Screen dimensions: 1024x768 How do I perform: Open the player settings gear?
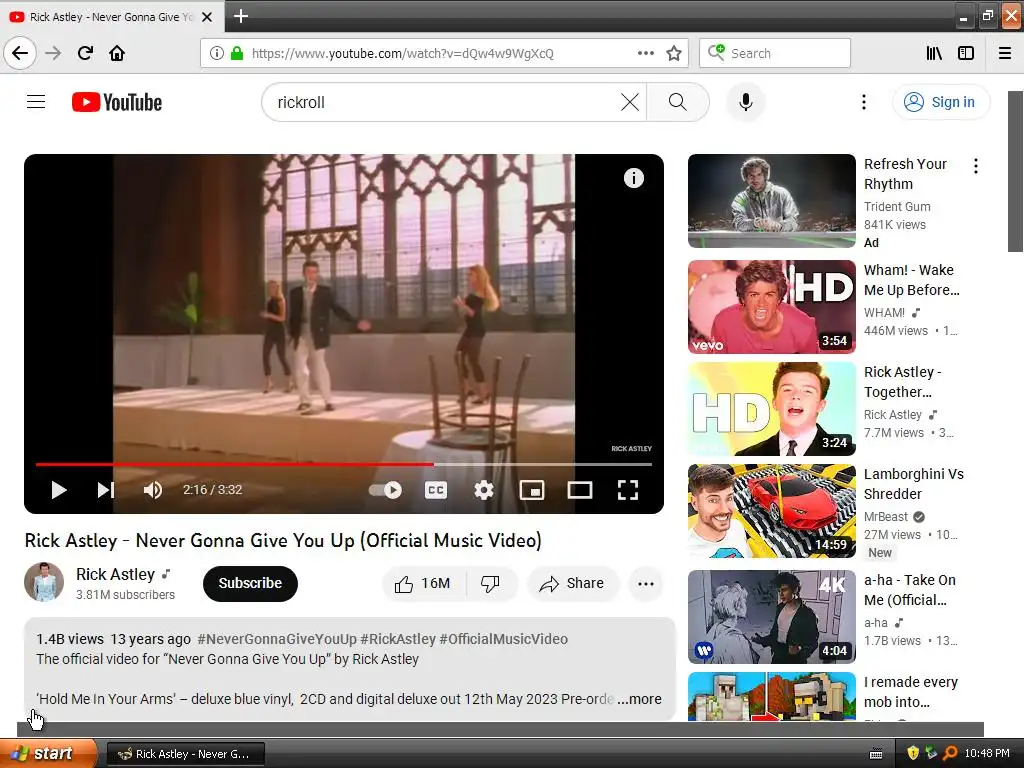[484, 490]
